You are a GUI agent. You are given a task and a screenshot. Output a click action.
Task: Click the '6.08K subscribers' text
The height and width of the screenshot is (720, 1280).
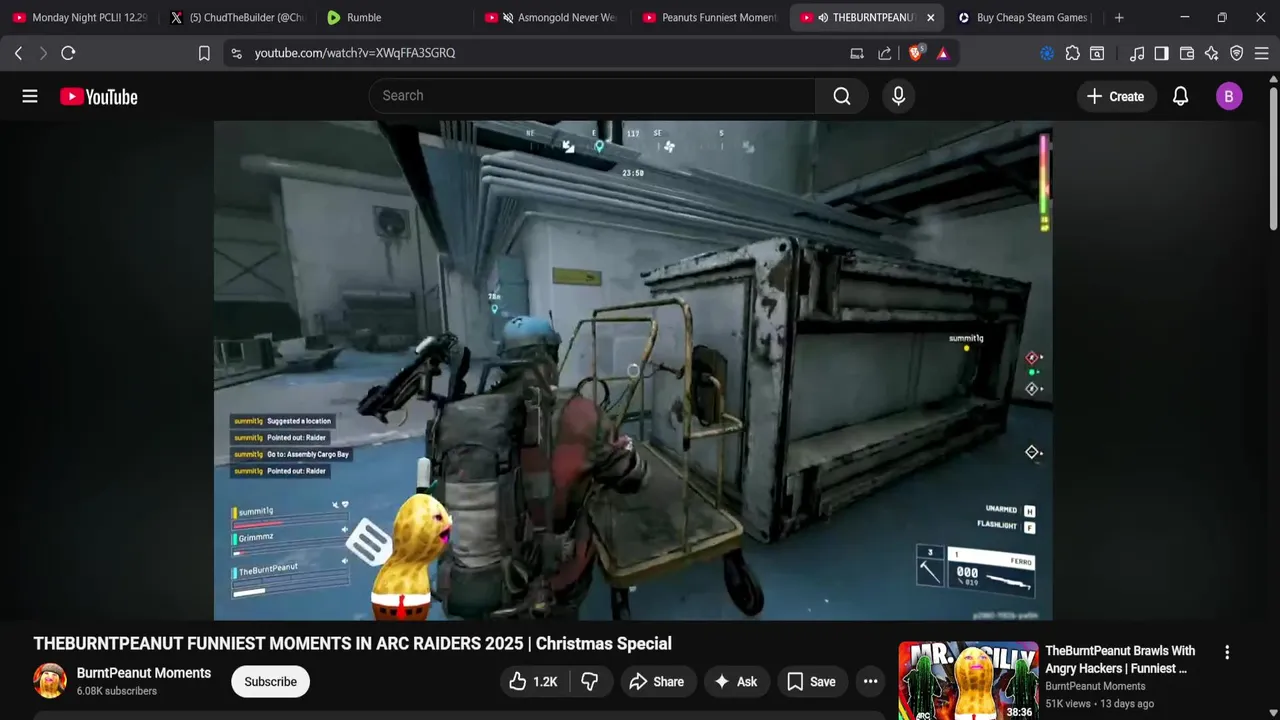pyautogui.click(x=117, y=691)
